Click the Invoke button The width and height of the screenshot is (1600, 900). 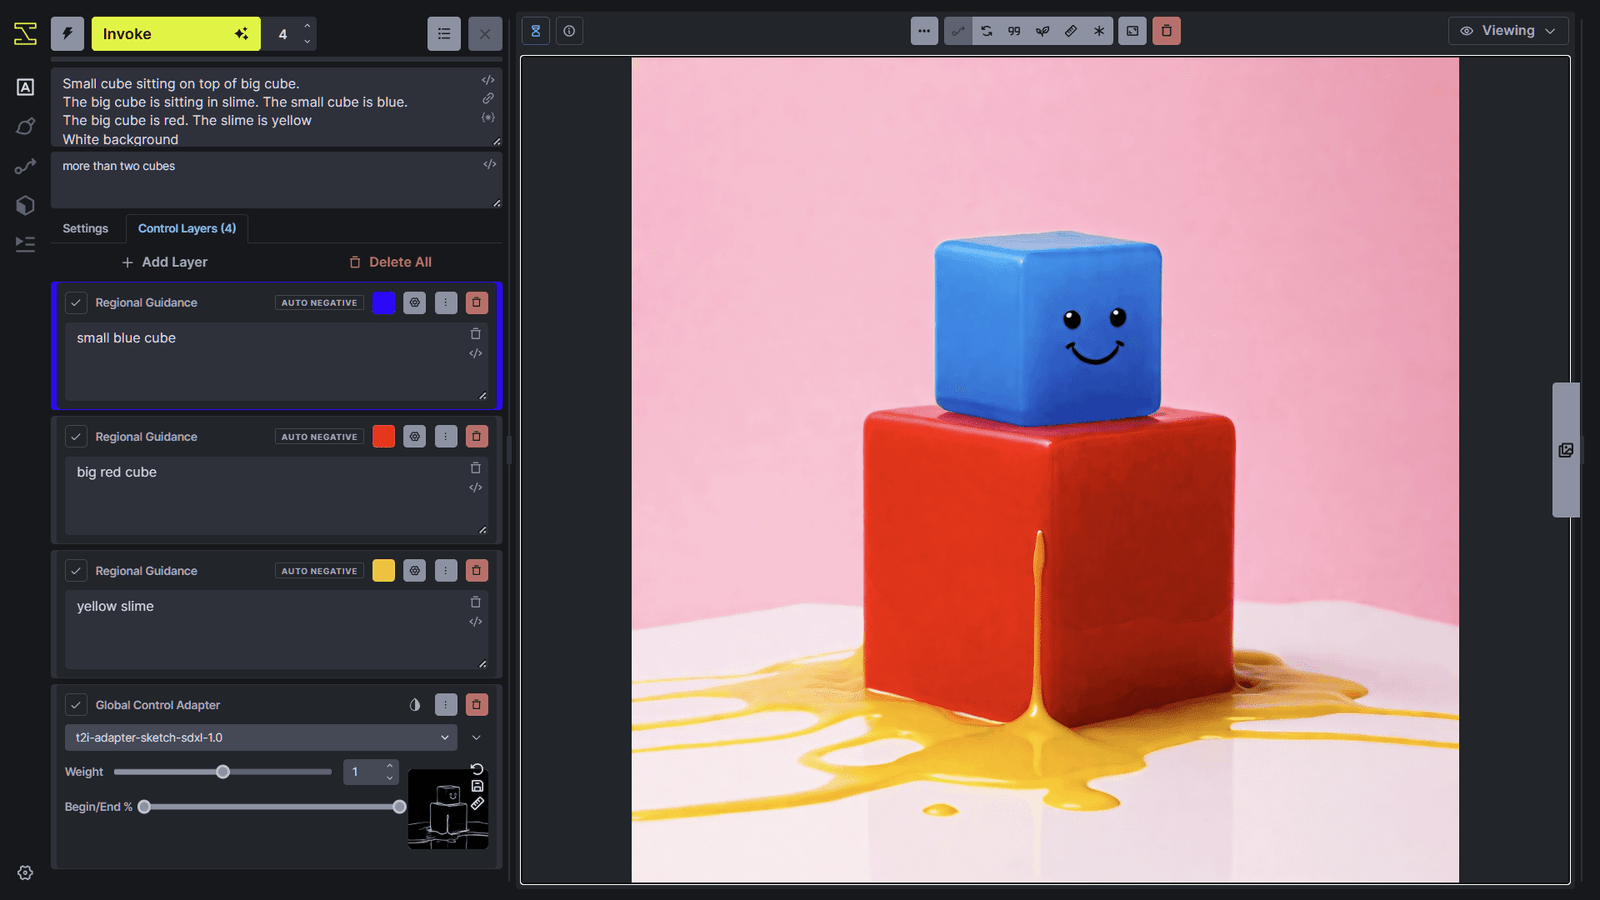(176, 34)
